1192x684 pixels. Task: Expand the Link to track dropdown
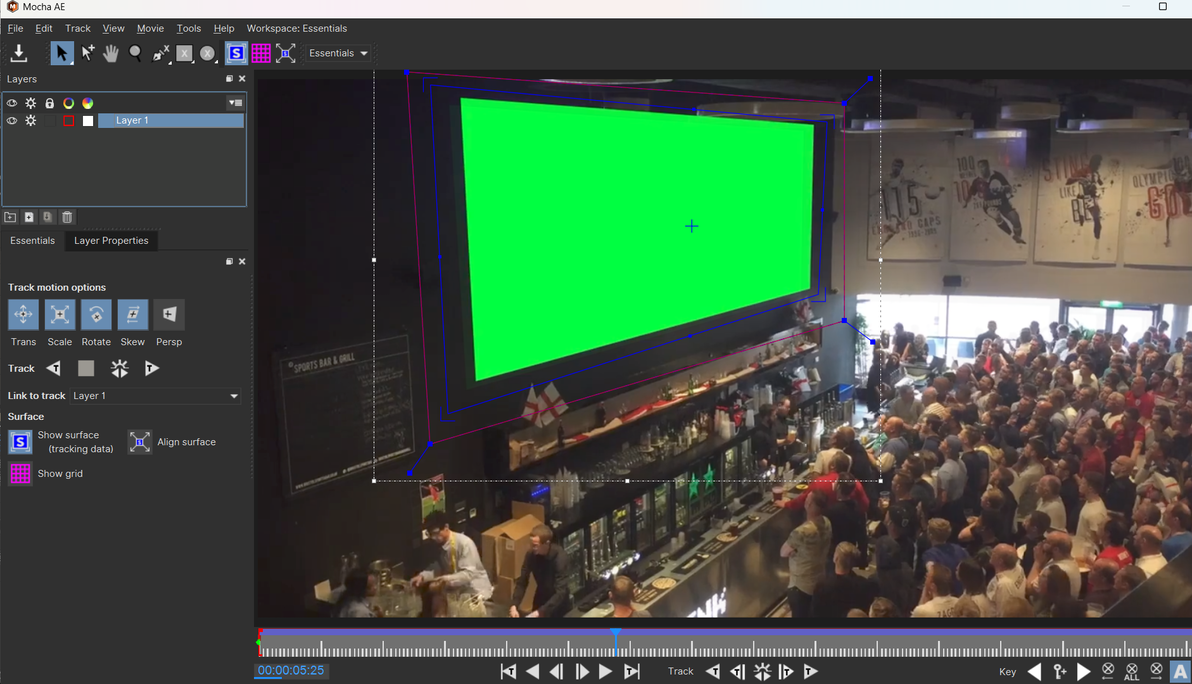pos(155,396)
